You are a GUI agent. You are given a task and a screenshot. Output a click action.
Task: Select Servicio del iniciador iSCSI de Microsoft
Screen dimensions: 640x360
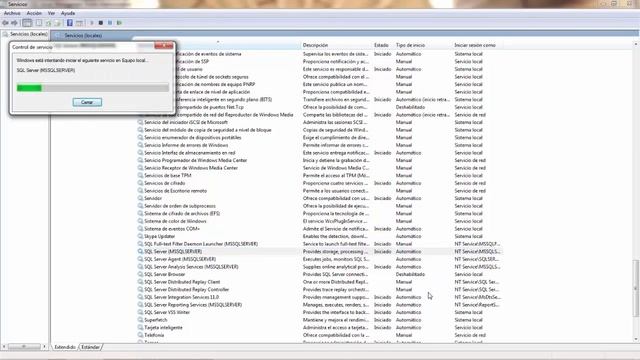tap(186, 122)
